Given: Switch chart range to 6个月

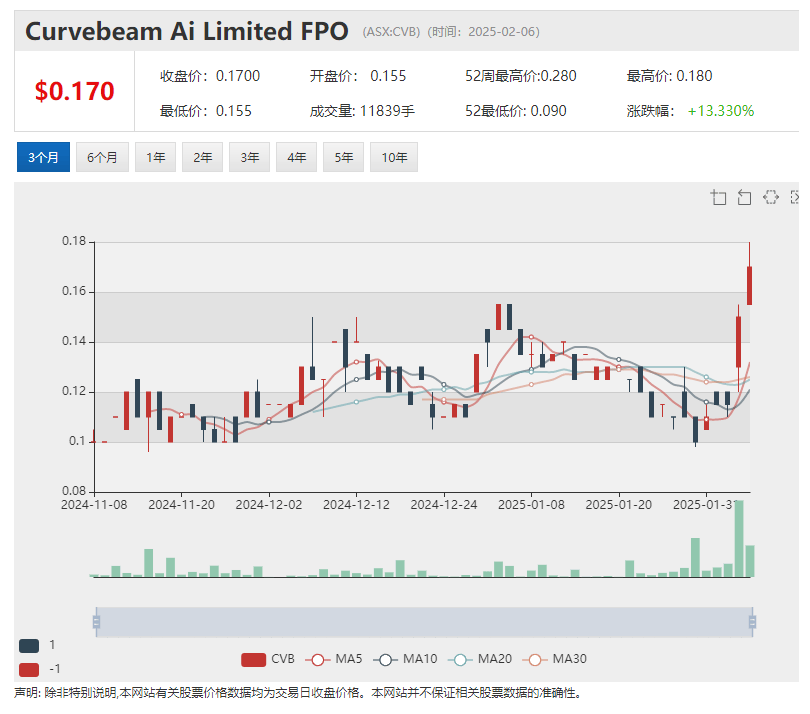Looking at the screenshot, I should 102,157.
